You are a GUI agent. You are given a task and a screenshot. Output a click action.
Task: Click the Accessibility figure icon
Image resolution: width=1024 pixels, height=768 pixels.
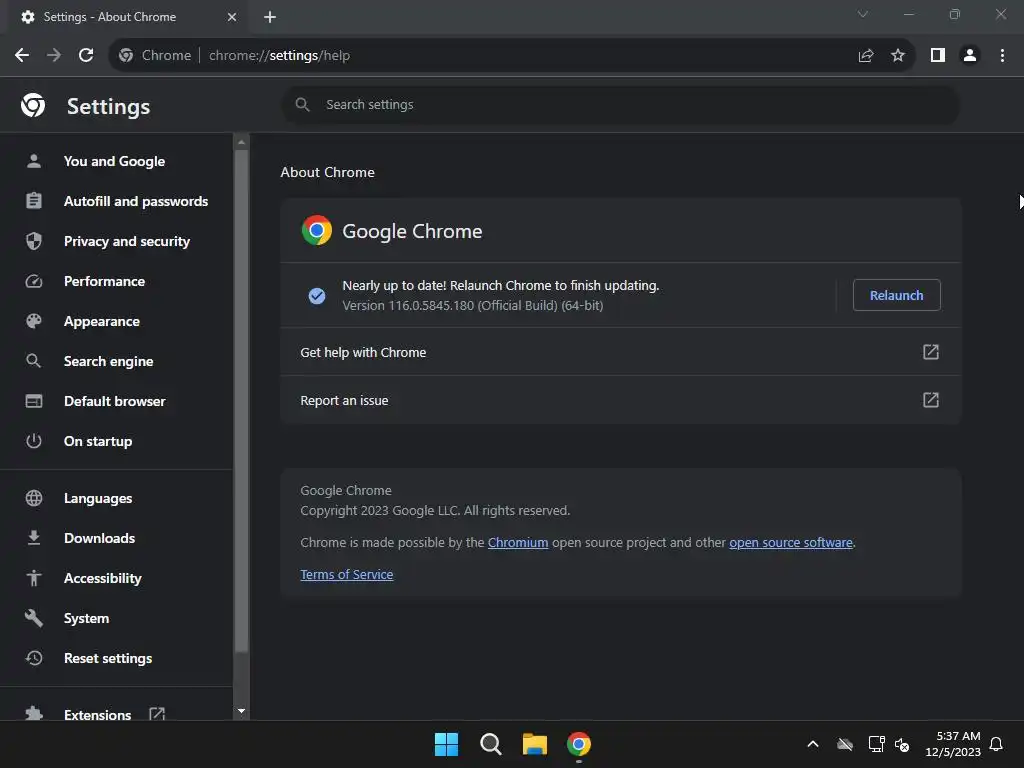pos(34,578)
